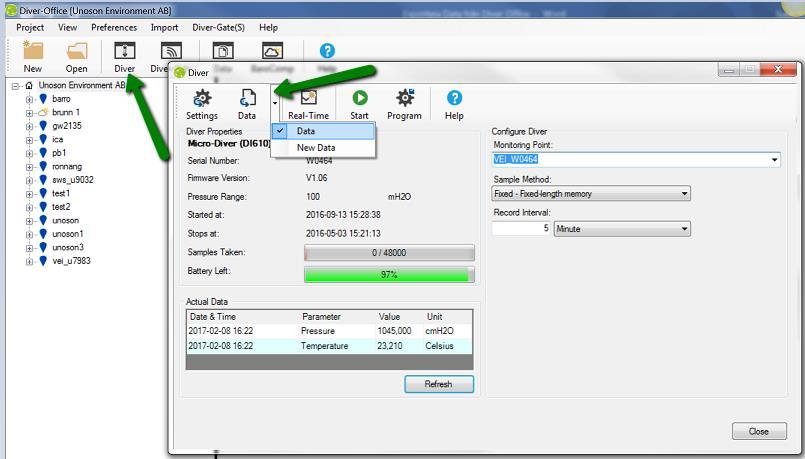The height and width of the screenshot is (459, 805).
Task: Click the Diver-Office title bar app icon
Action: 11,10
